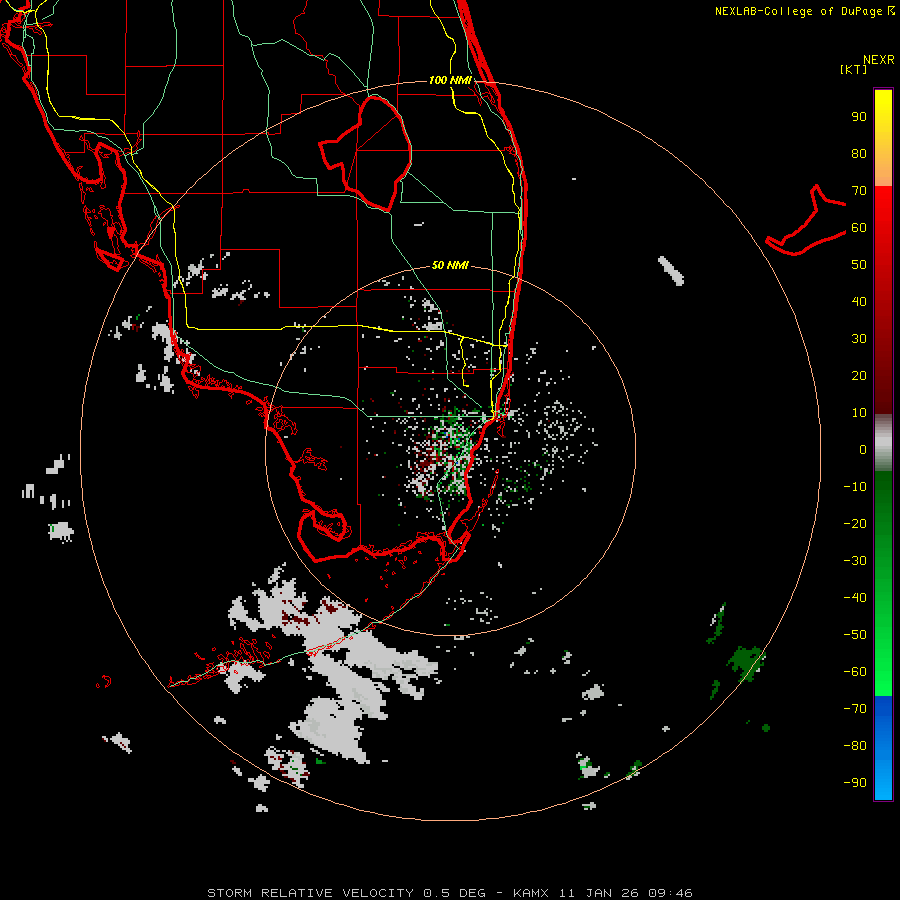The image size is (900, 900).
Task: Click the -40 value on the velocity scale
Action: coord(855,598)
